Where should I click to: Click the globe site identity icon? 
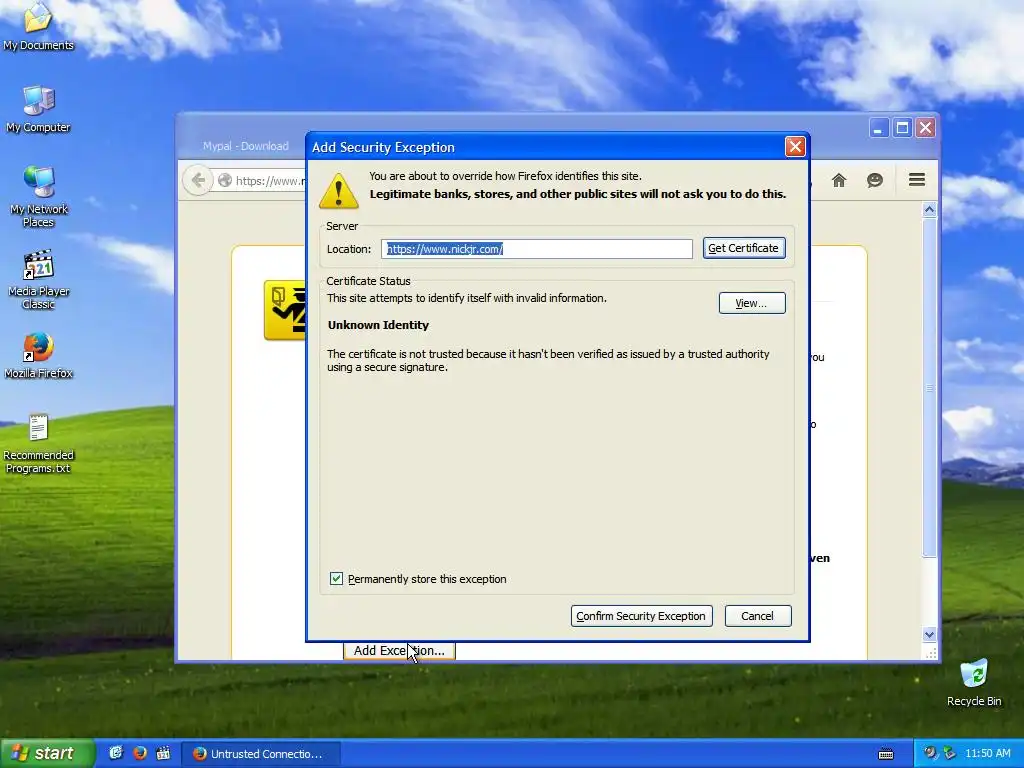[225, 180]
